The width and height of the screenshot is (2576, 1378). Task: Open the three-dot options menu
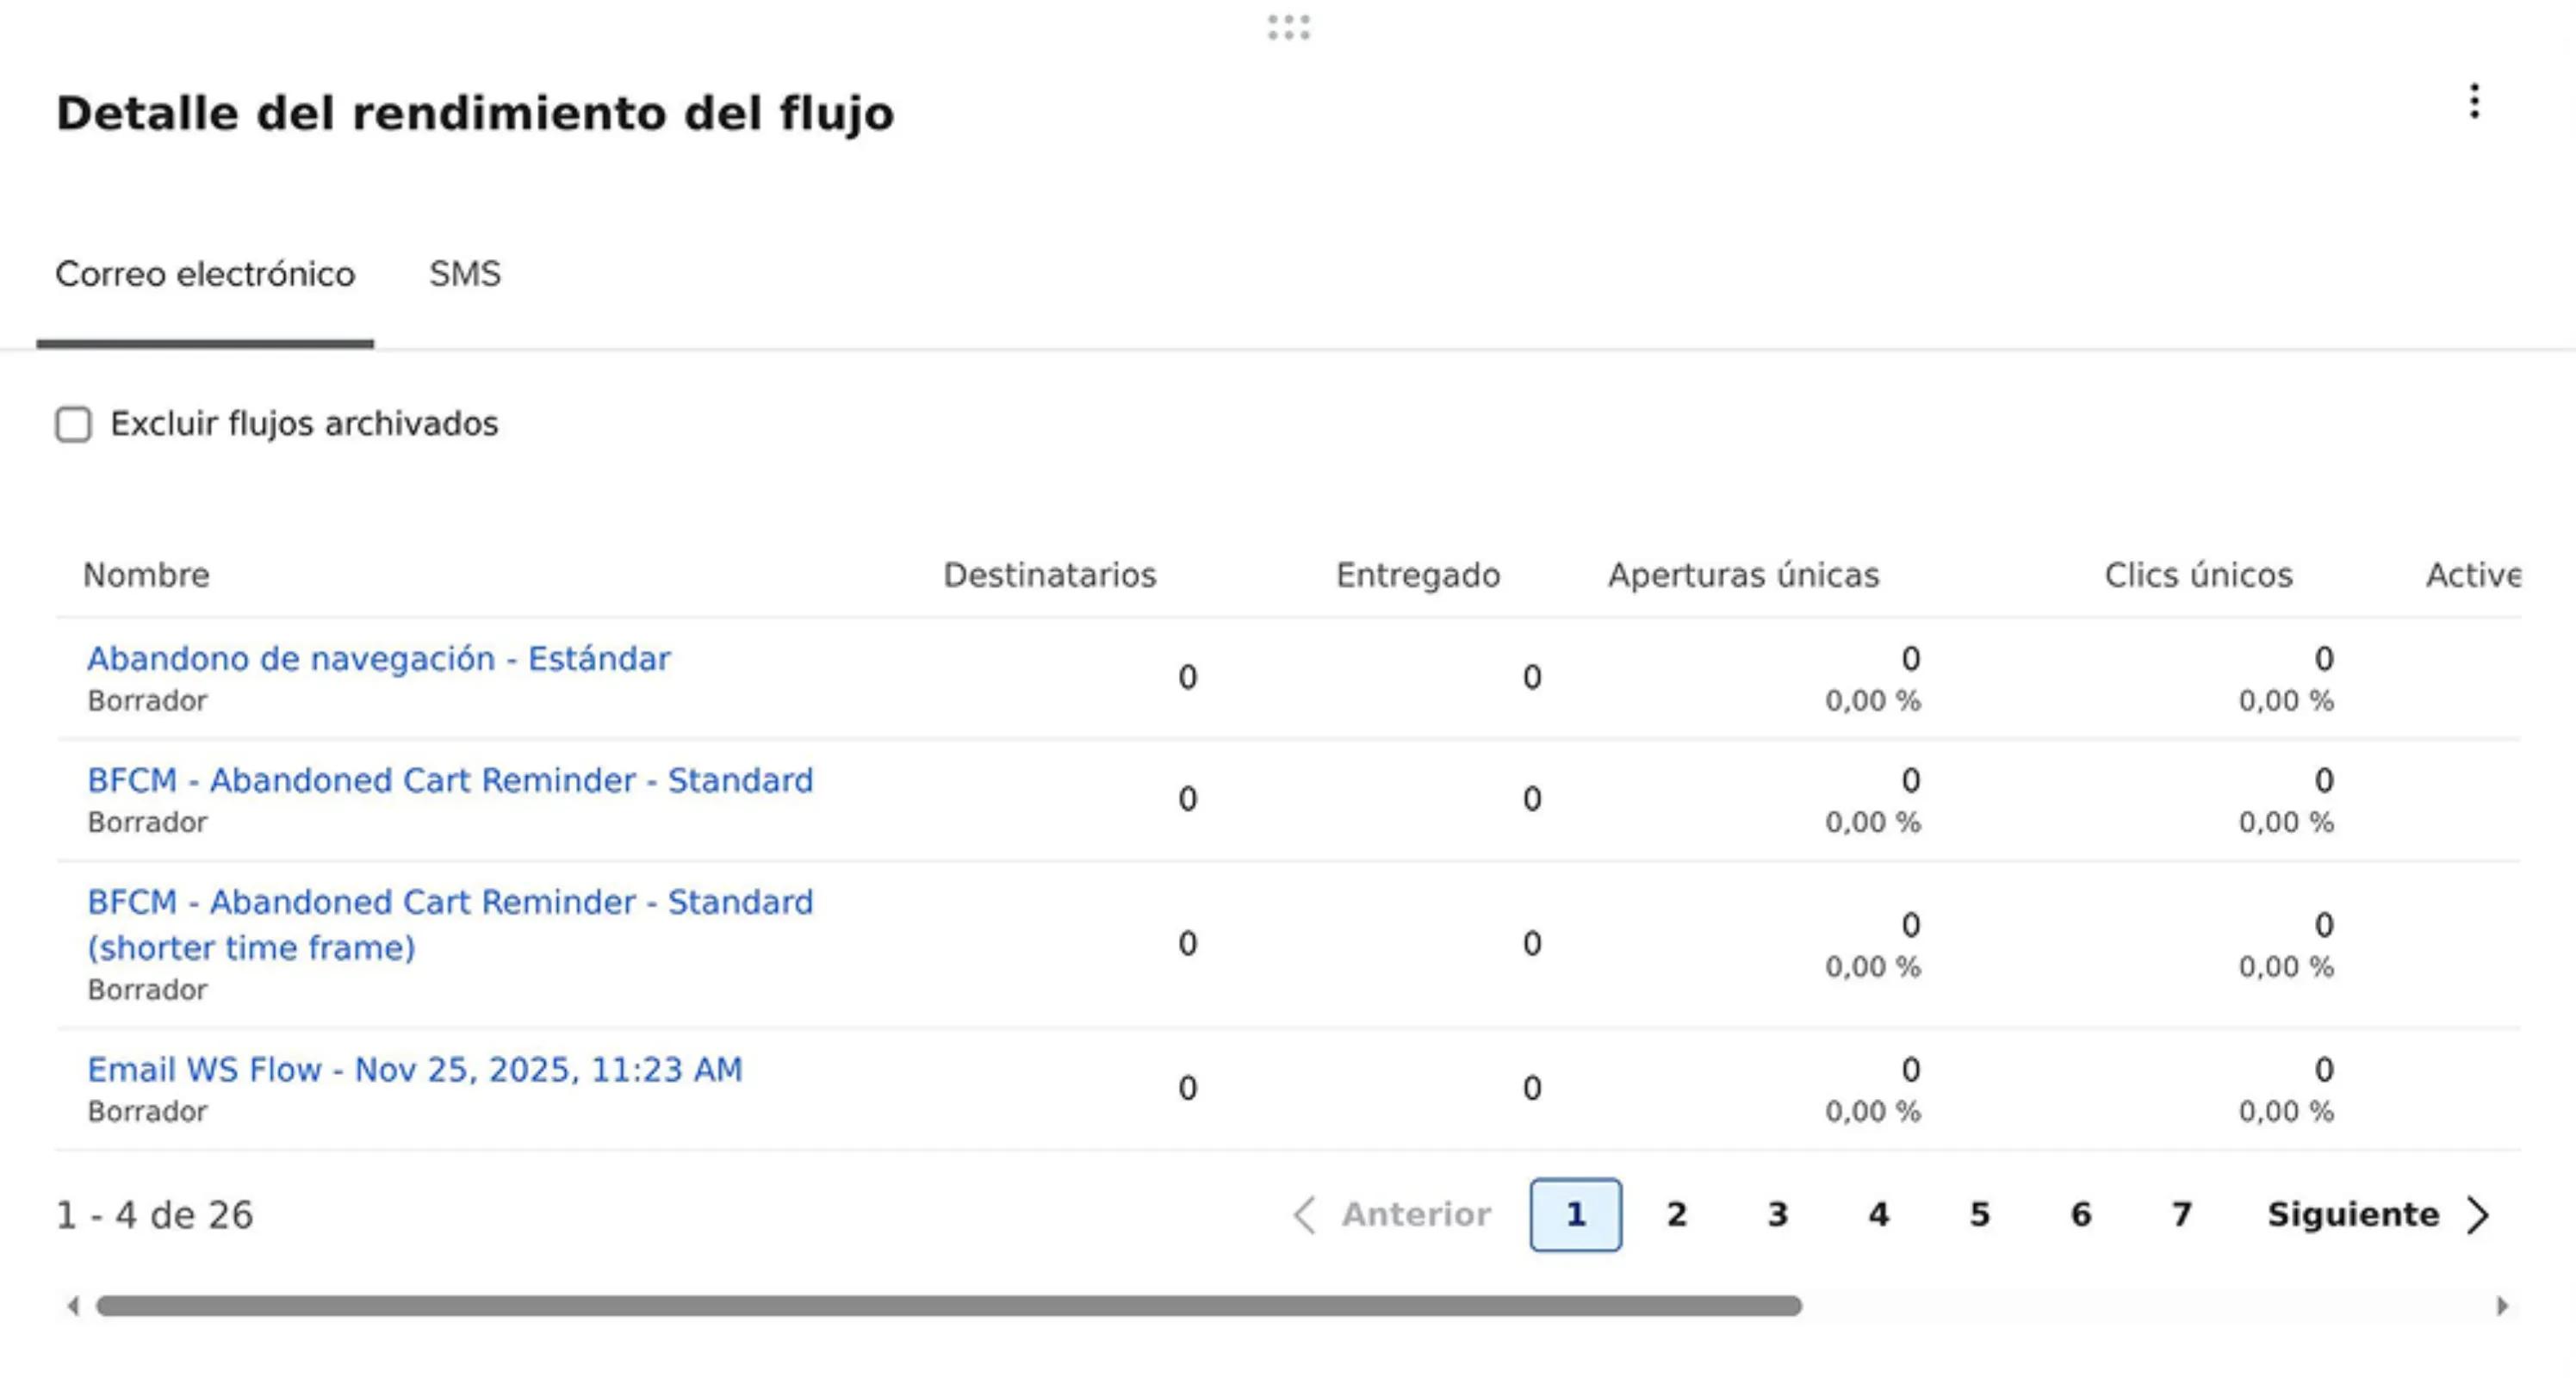[x=2473, y=102]
